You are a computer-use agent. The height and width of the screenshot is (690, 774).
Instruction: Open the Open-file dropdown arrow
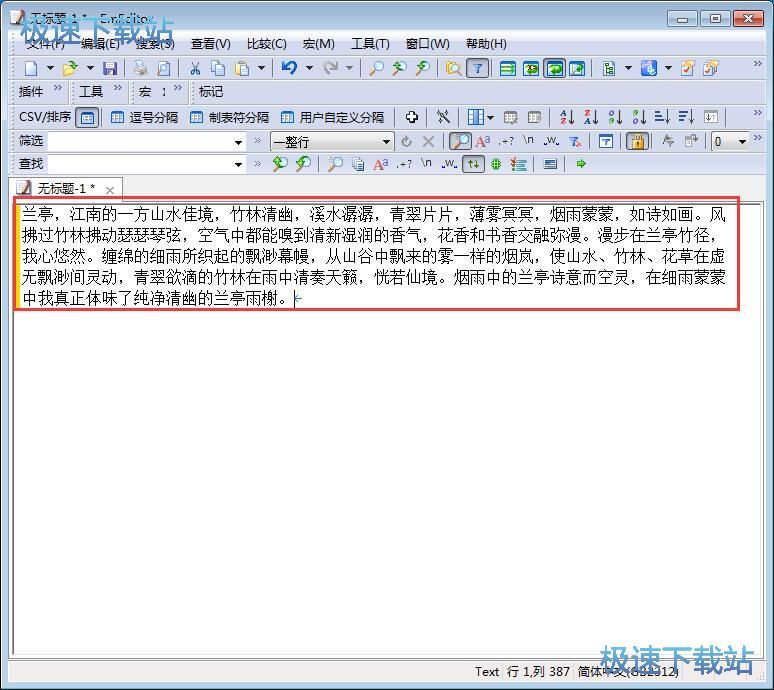tap(90, 68)
